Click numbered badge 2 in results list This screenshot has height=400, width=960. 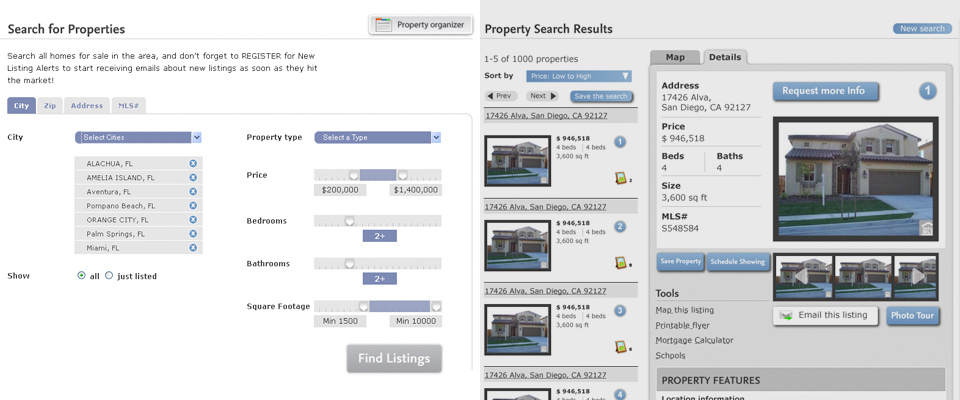(x=620, y=227)
